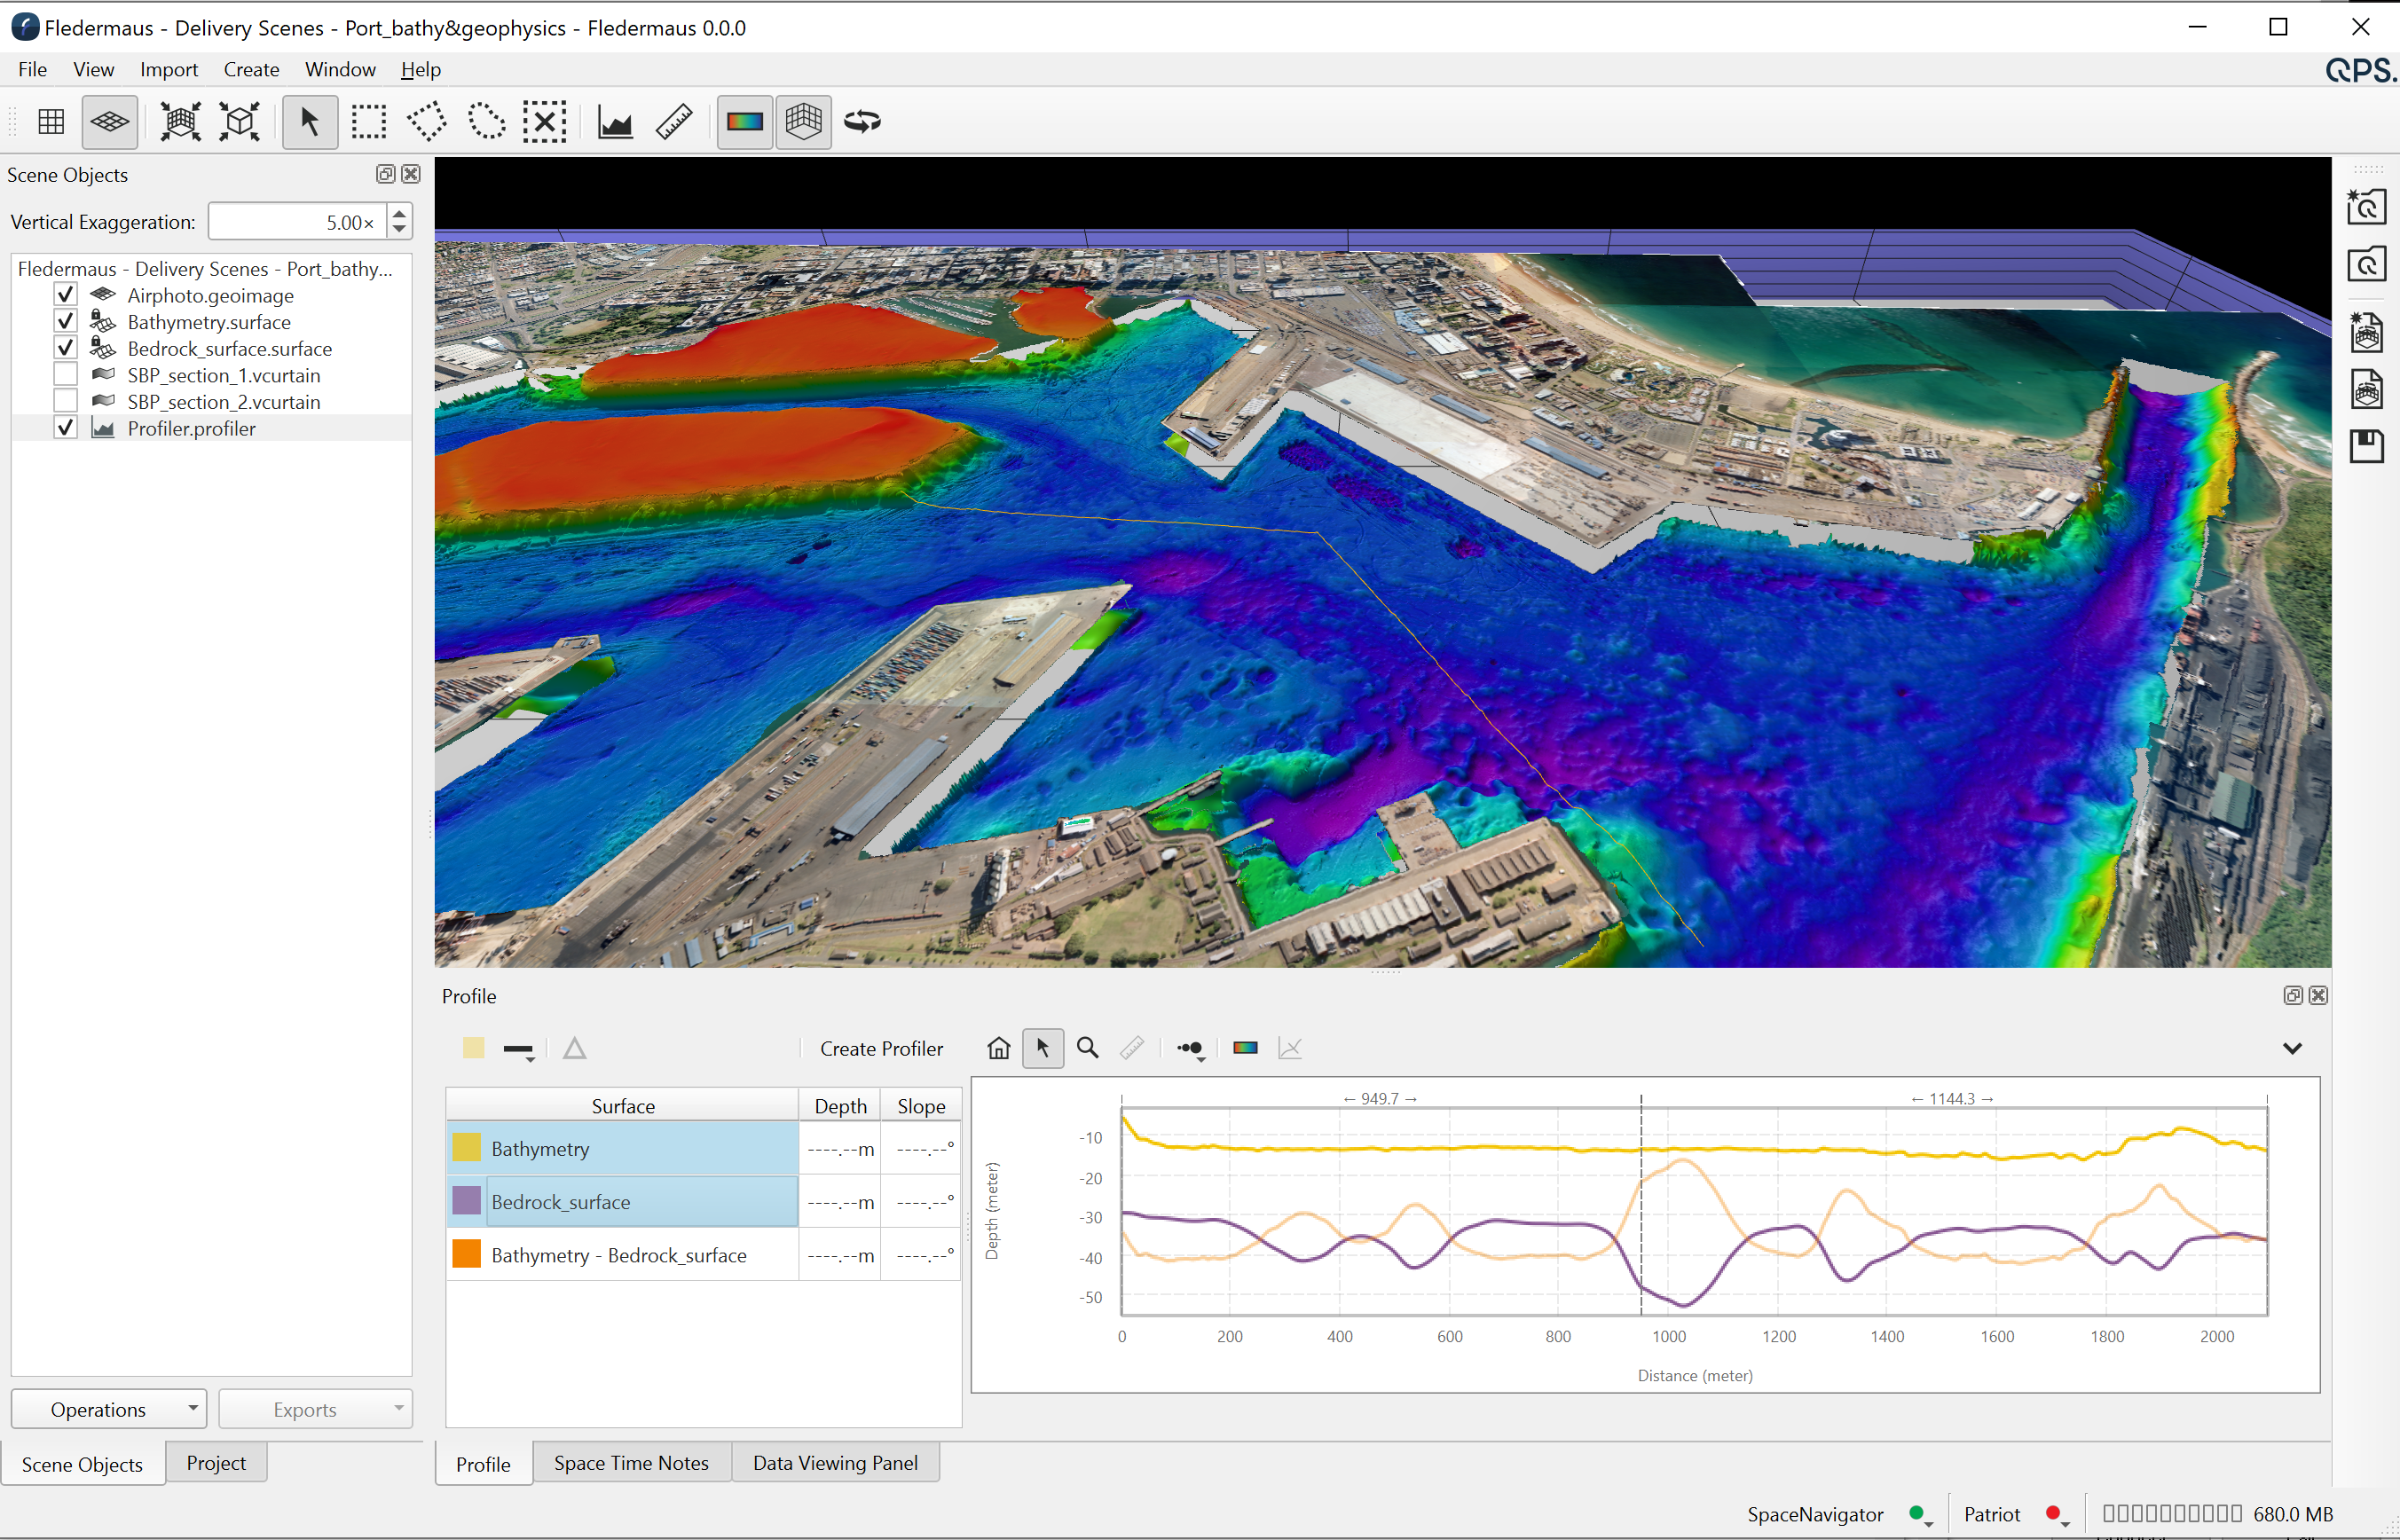
Task: Select the rectangle selection tool
Action: click(x=368, y=122)
